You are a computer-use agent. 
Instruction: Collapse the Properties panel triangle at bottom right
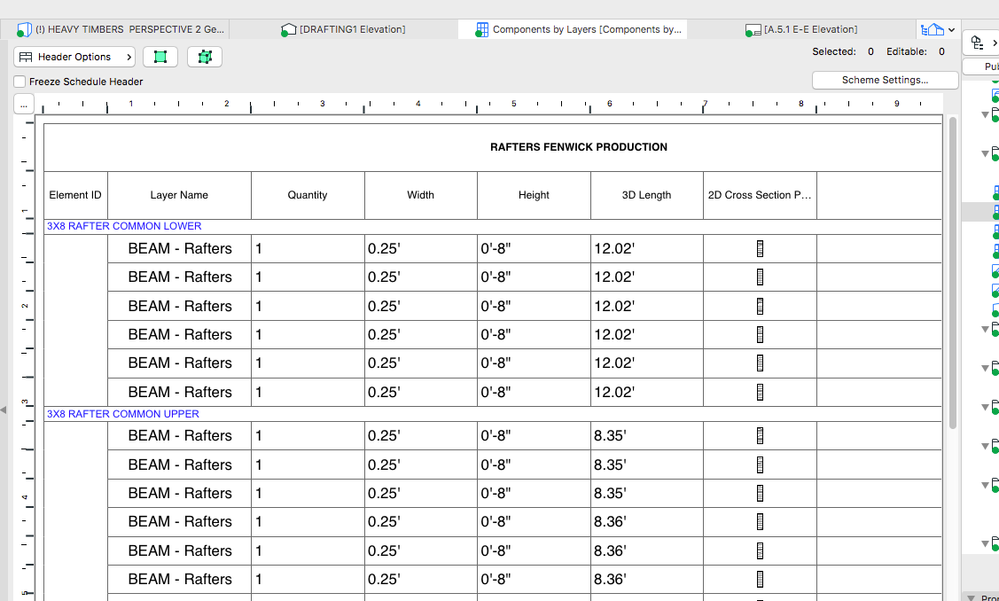970,597
